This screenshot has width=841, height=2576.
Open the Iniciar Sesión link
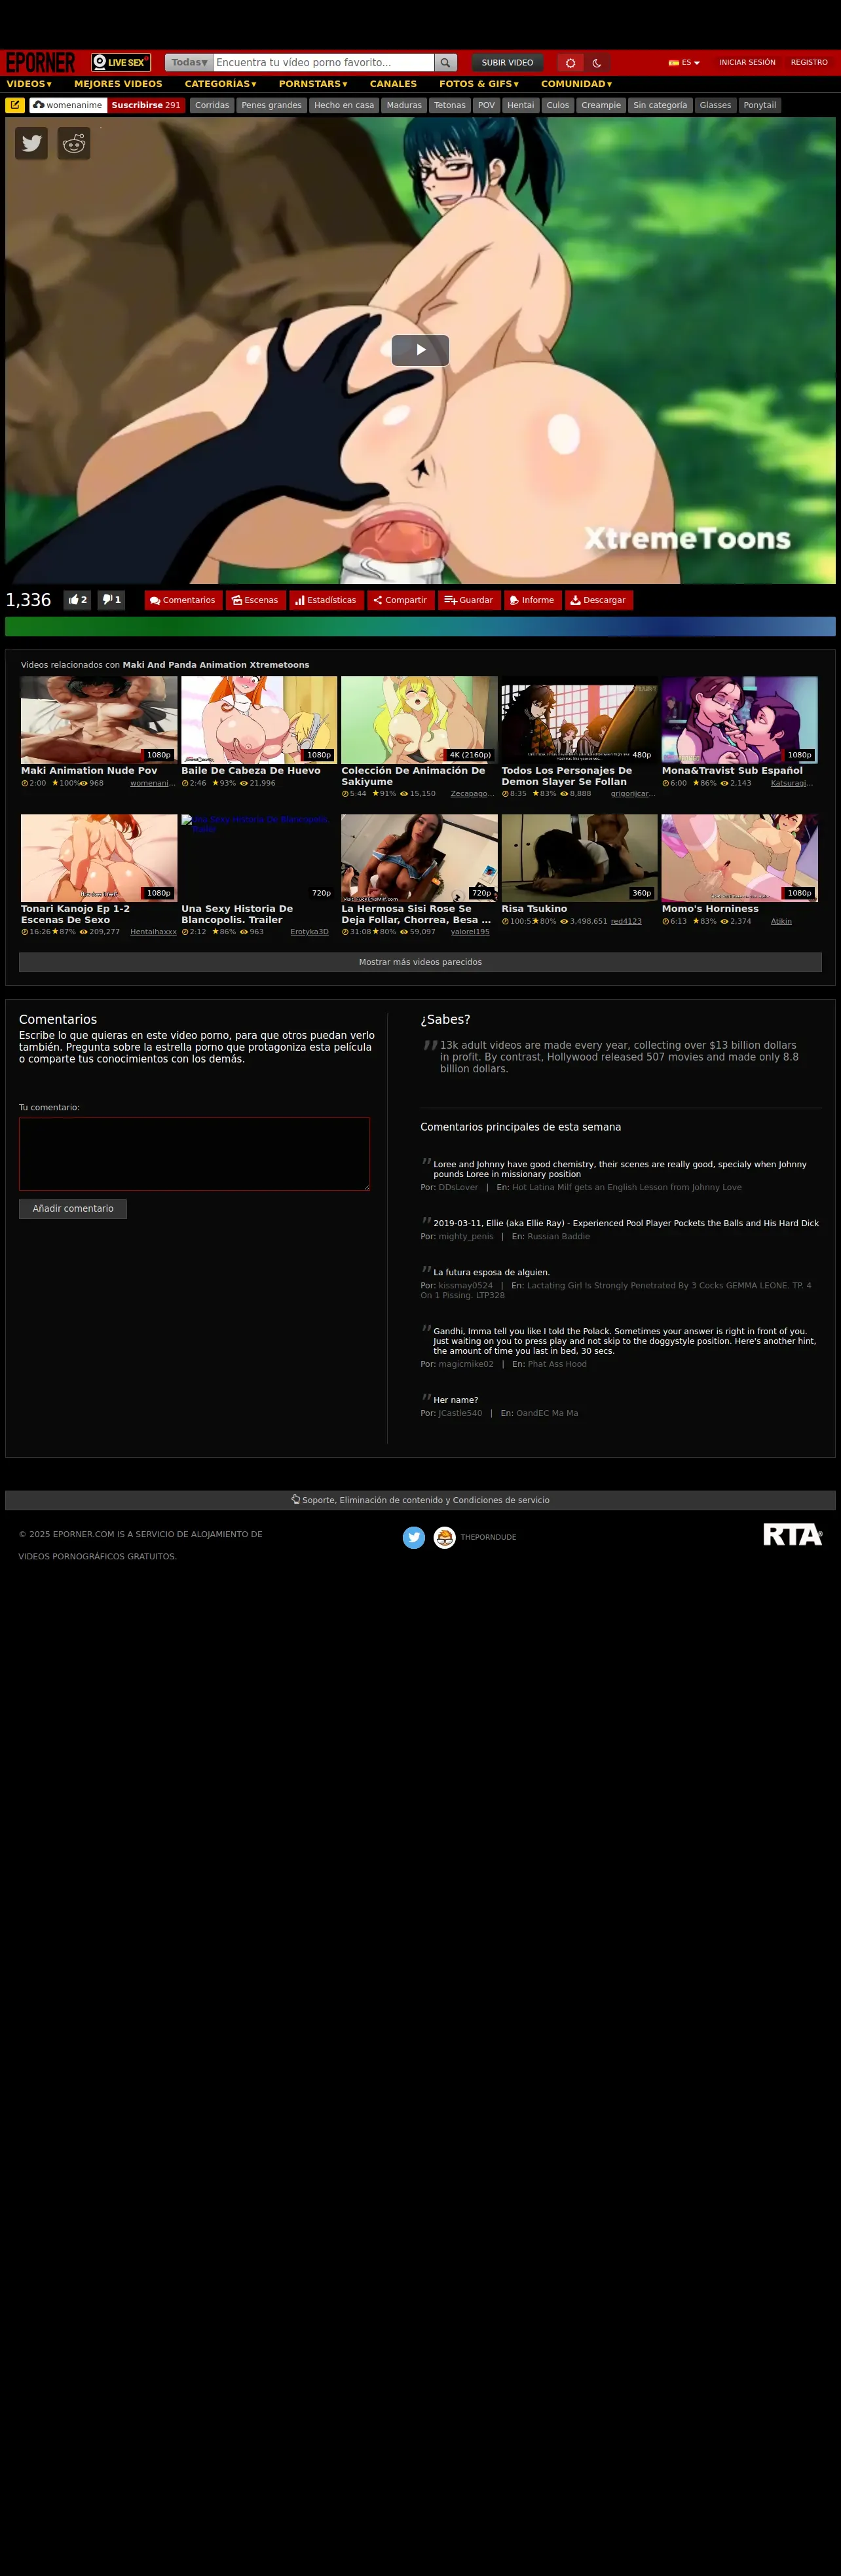[747, 62]
